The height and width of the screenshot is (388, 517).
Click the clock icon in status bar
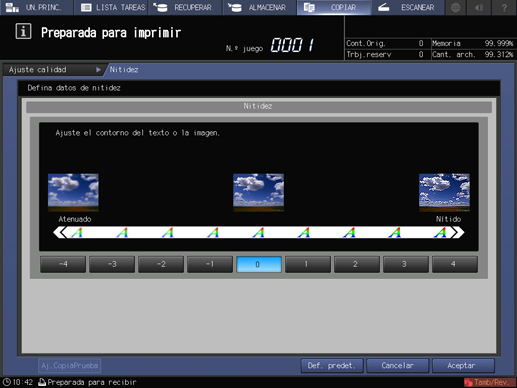pyautogui.click(x=7, y=382)
